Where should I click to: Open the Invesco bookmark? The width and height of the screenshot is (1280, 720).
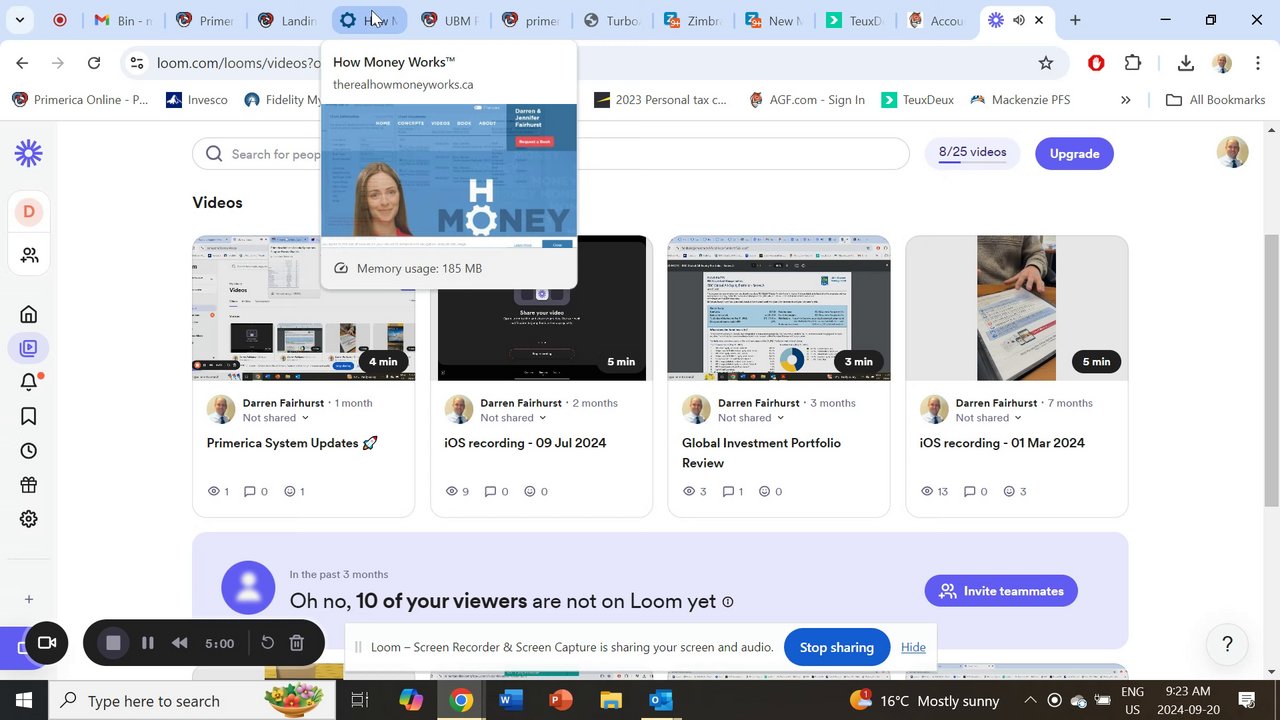(x=197, y=100)
